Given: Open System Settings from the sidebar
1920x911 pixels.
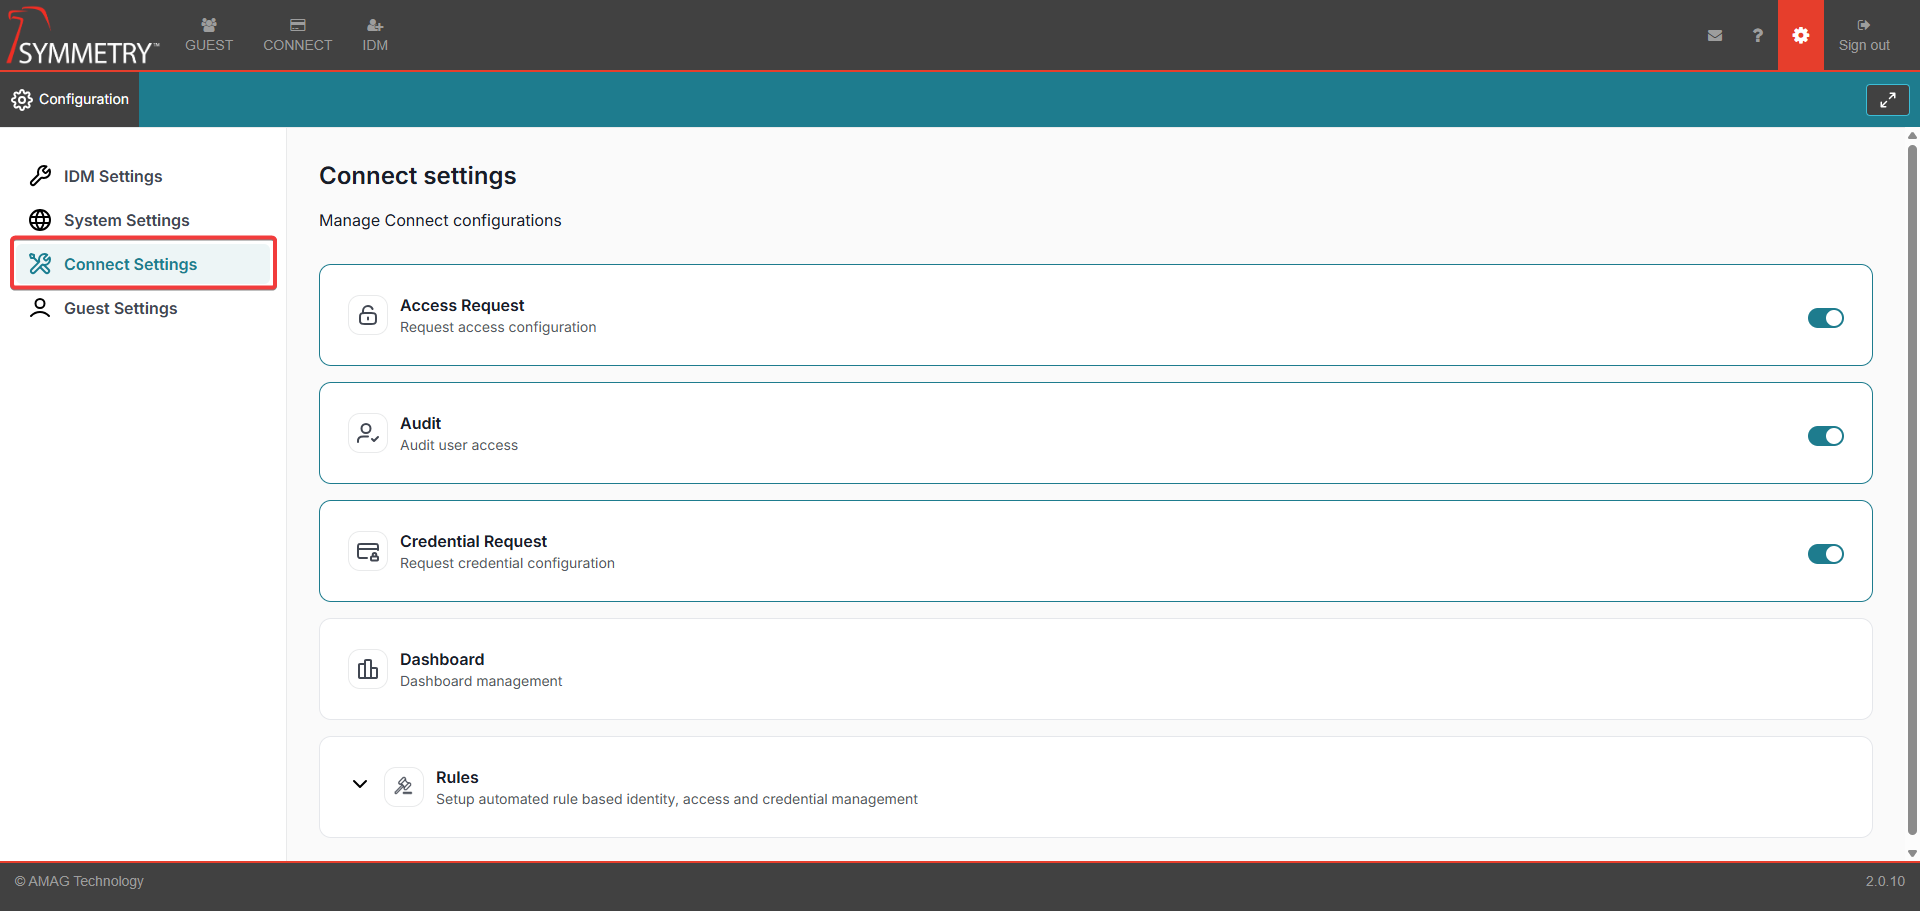Looking at the screenshot, I should click(x=126, y=220).
